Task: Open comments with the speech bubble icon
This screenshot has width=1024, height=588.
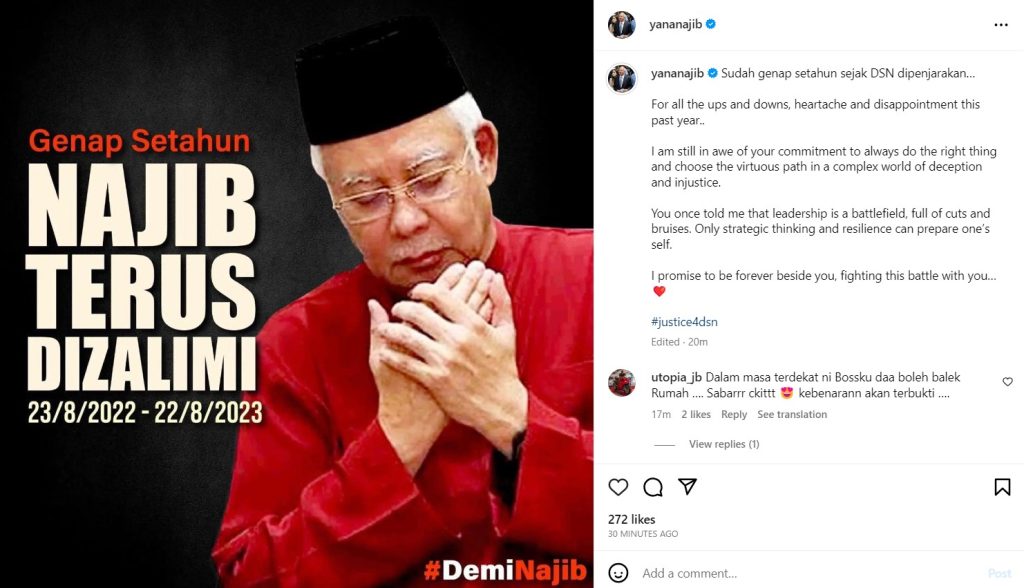Action: point(652,487)
